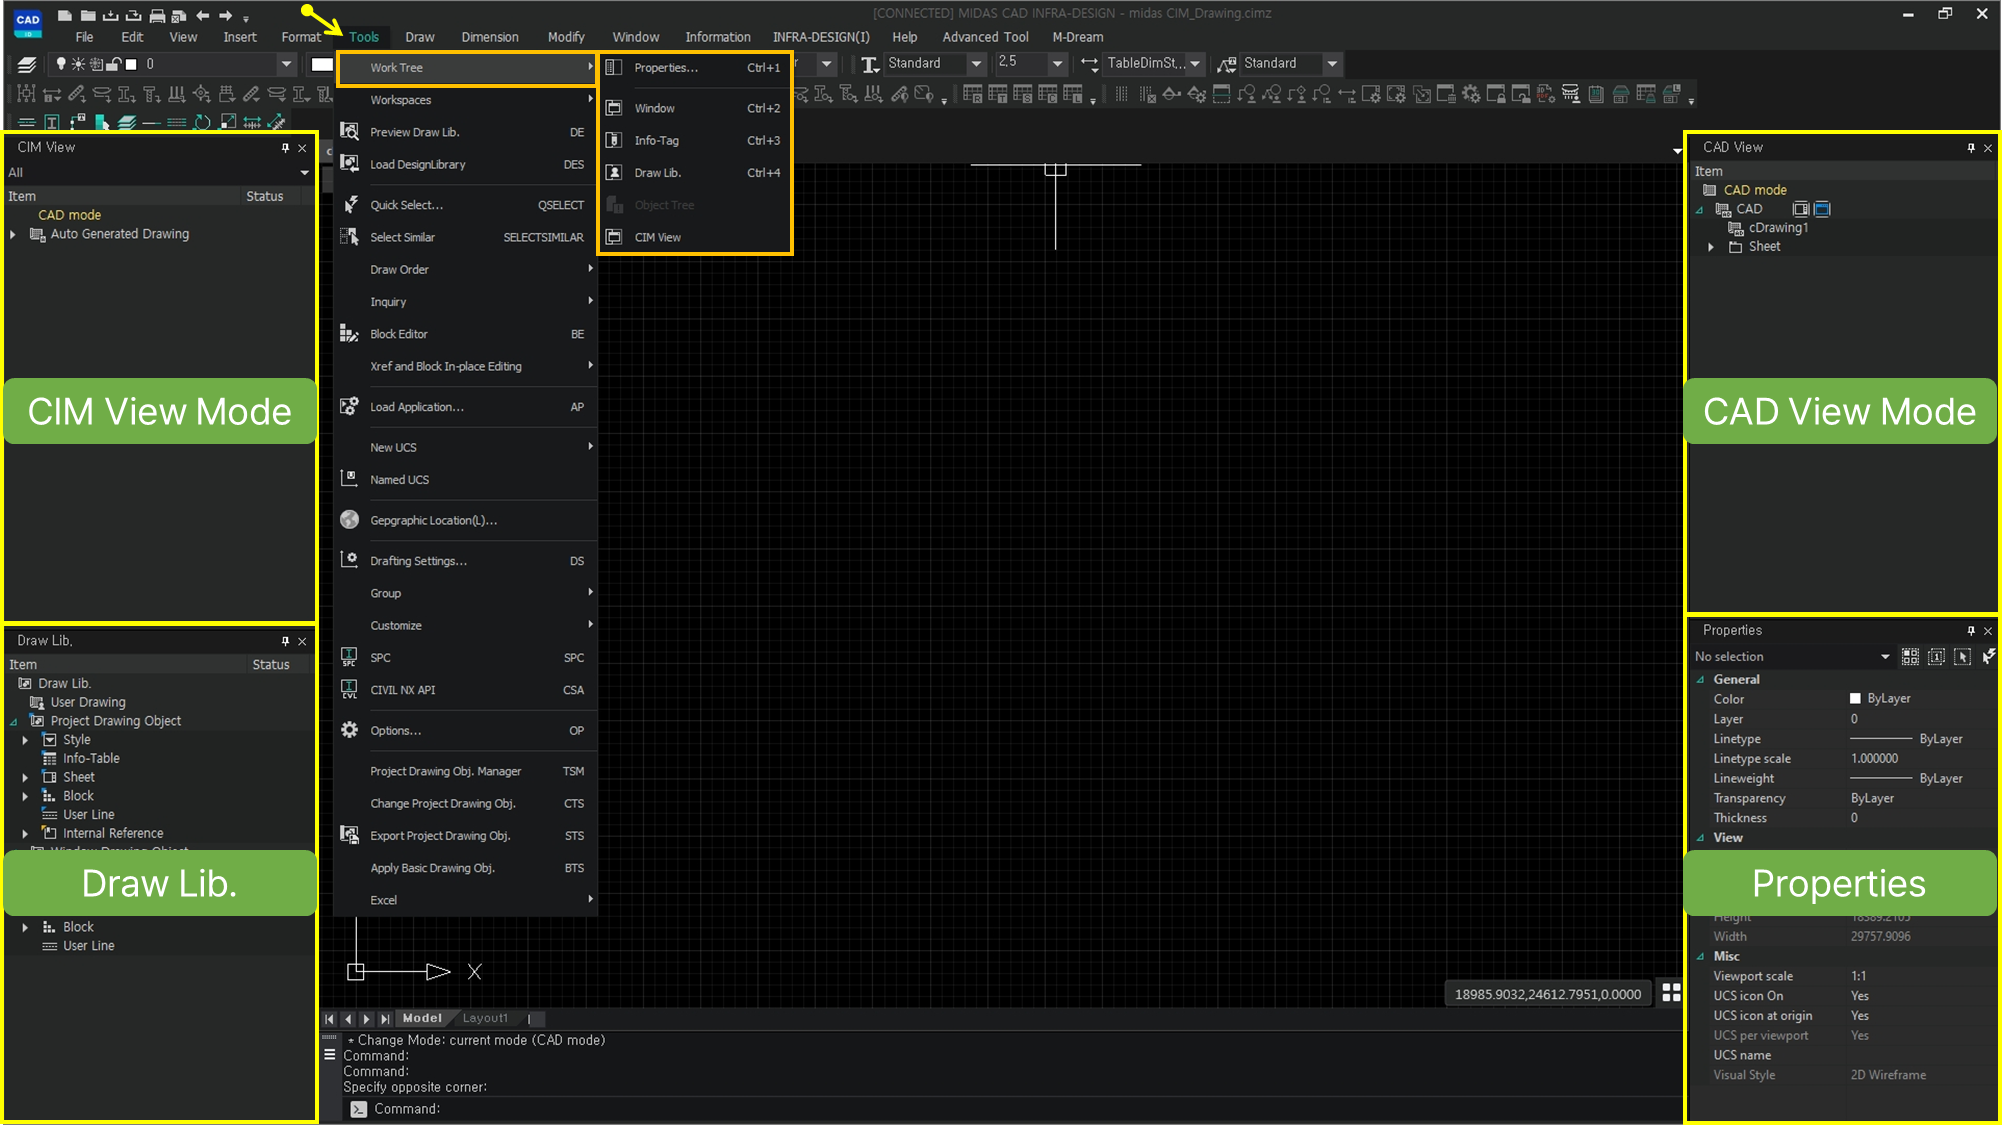Click the Geographic Location globe icon
Screen dimensions: 2002x1125
349,519
